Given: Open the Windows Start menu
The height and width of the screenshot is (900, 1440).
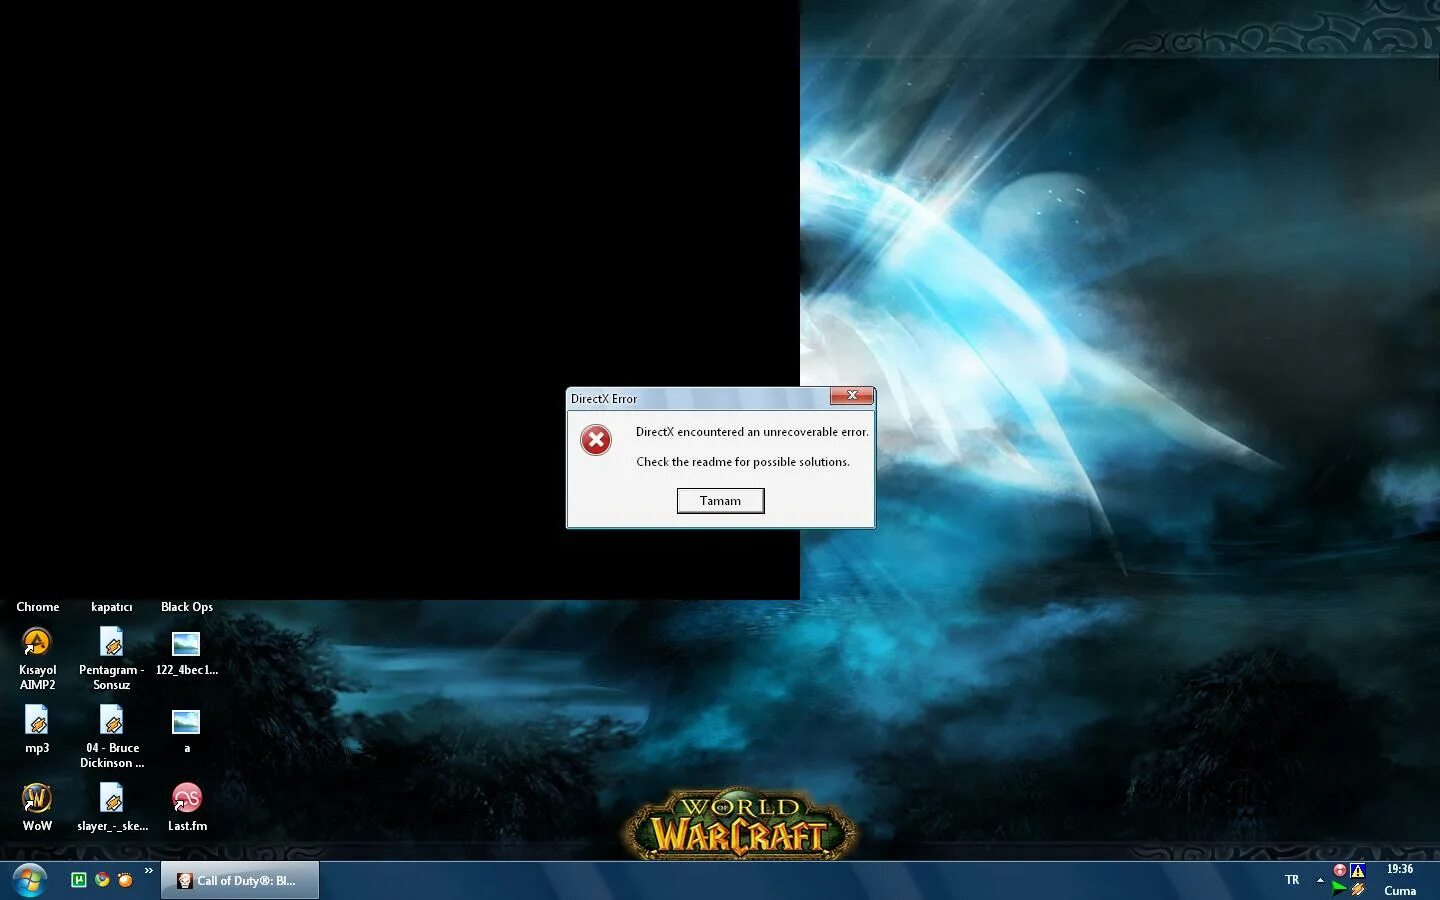Looking at the screenshot, I should (30, 881).
